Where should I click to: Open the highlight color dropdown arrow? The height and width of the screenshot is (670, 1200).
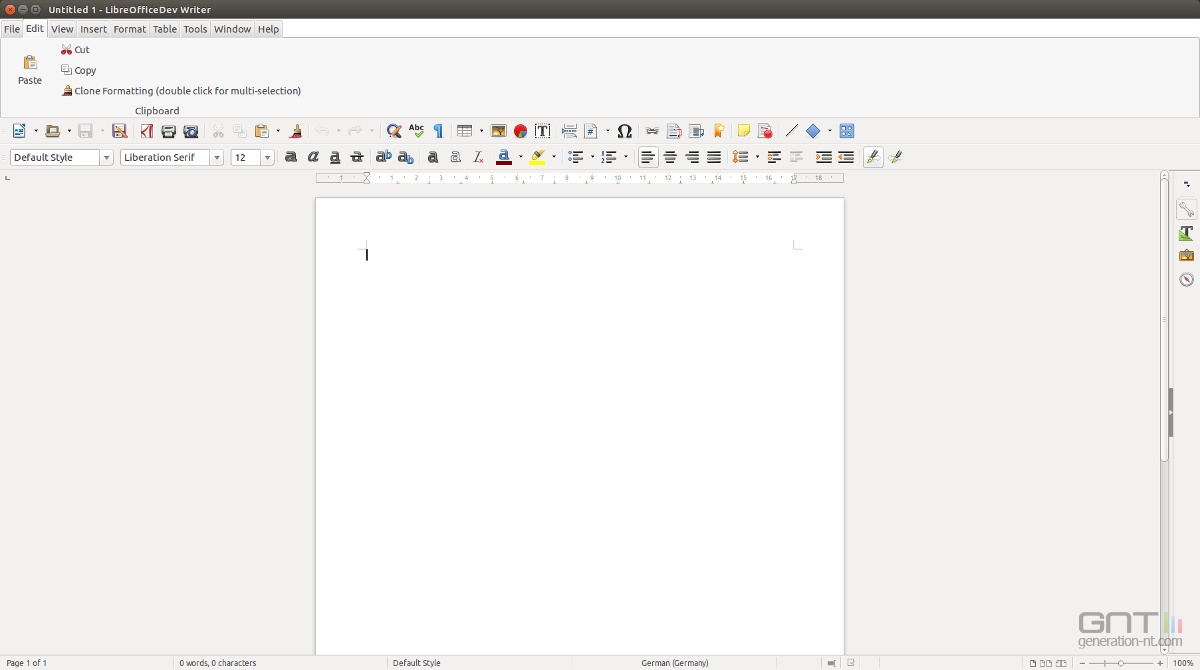554,157
